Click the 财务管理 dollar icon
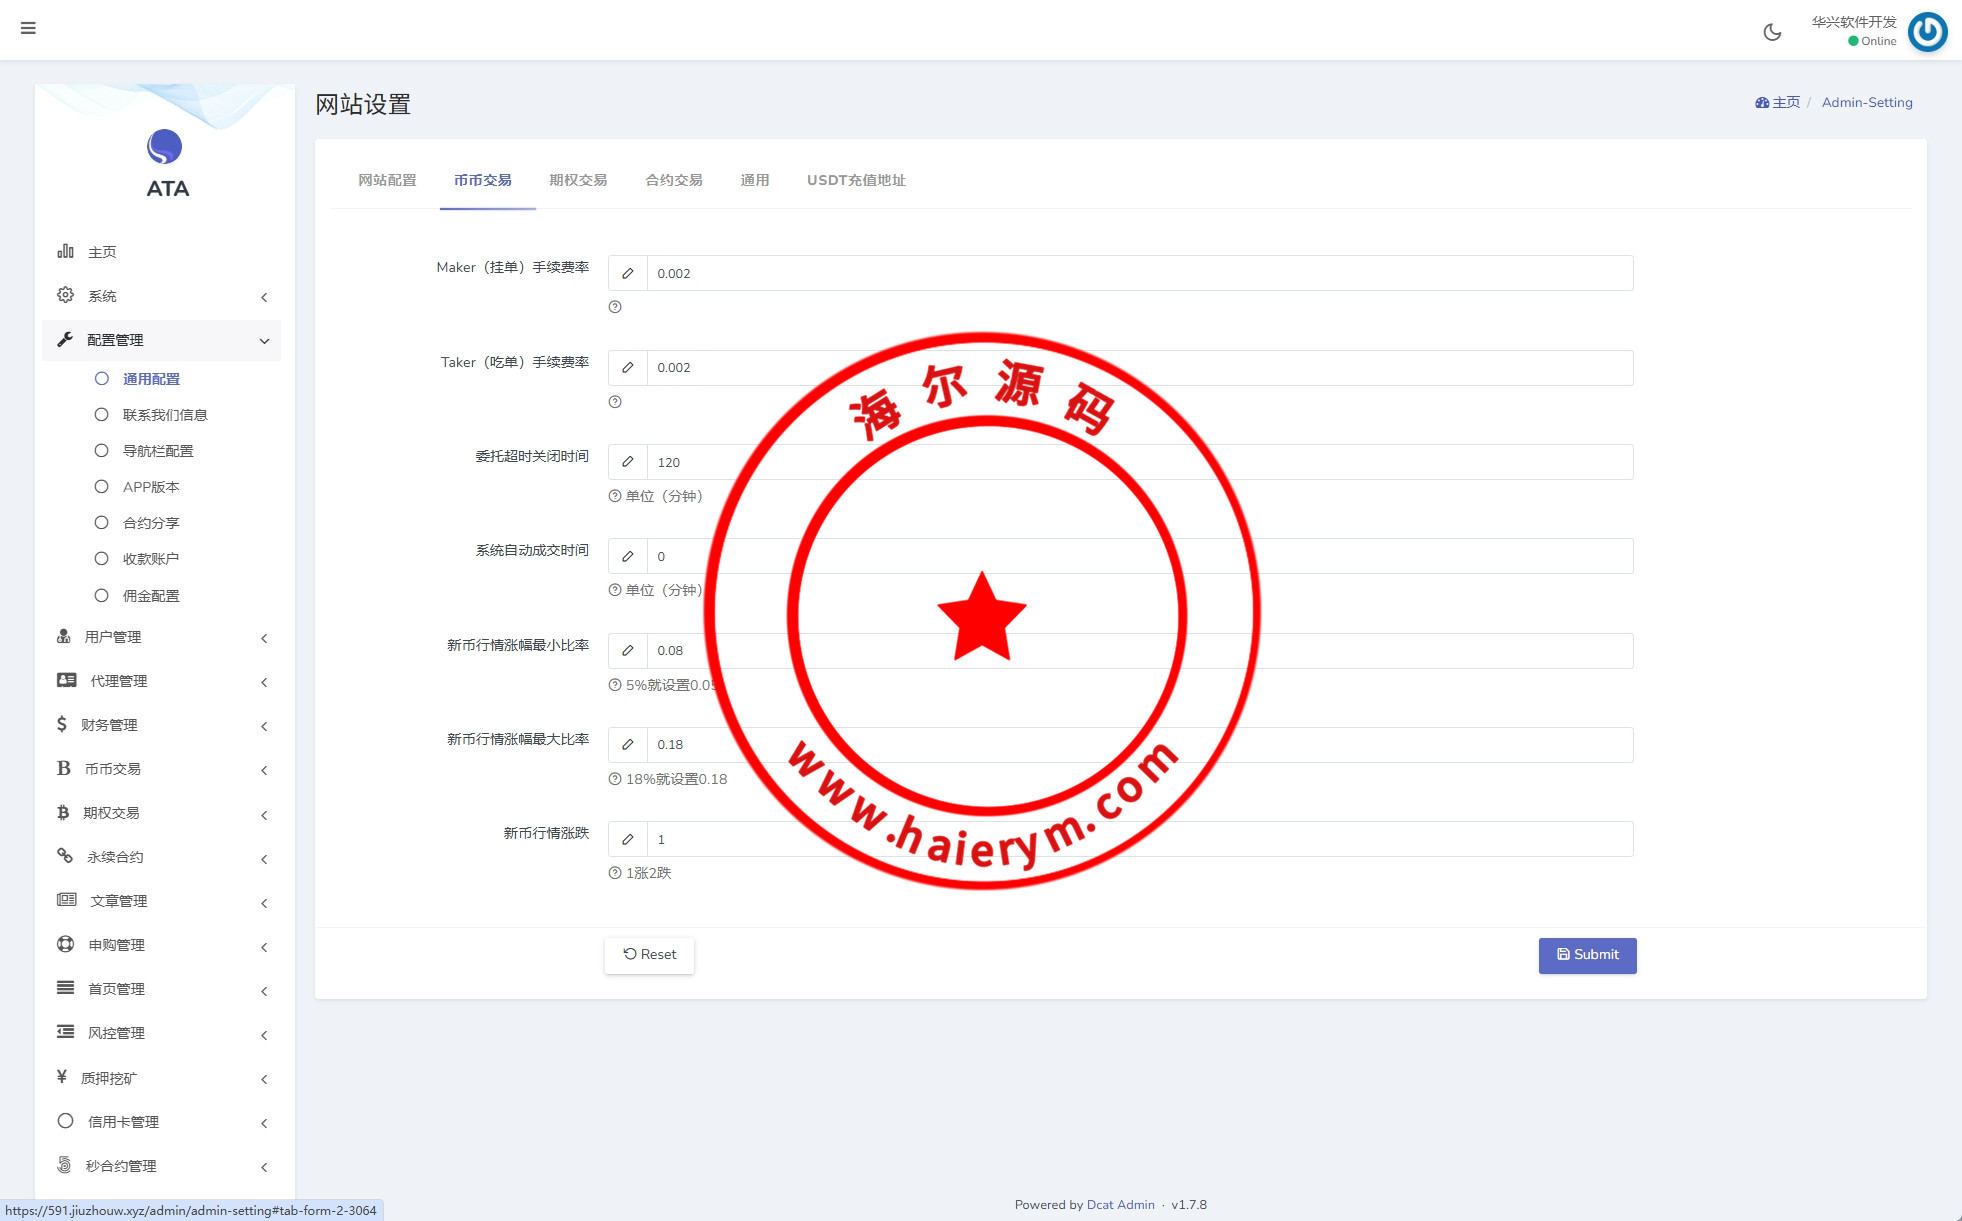 pos(62,724)
